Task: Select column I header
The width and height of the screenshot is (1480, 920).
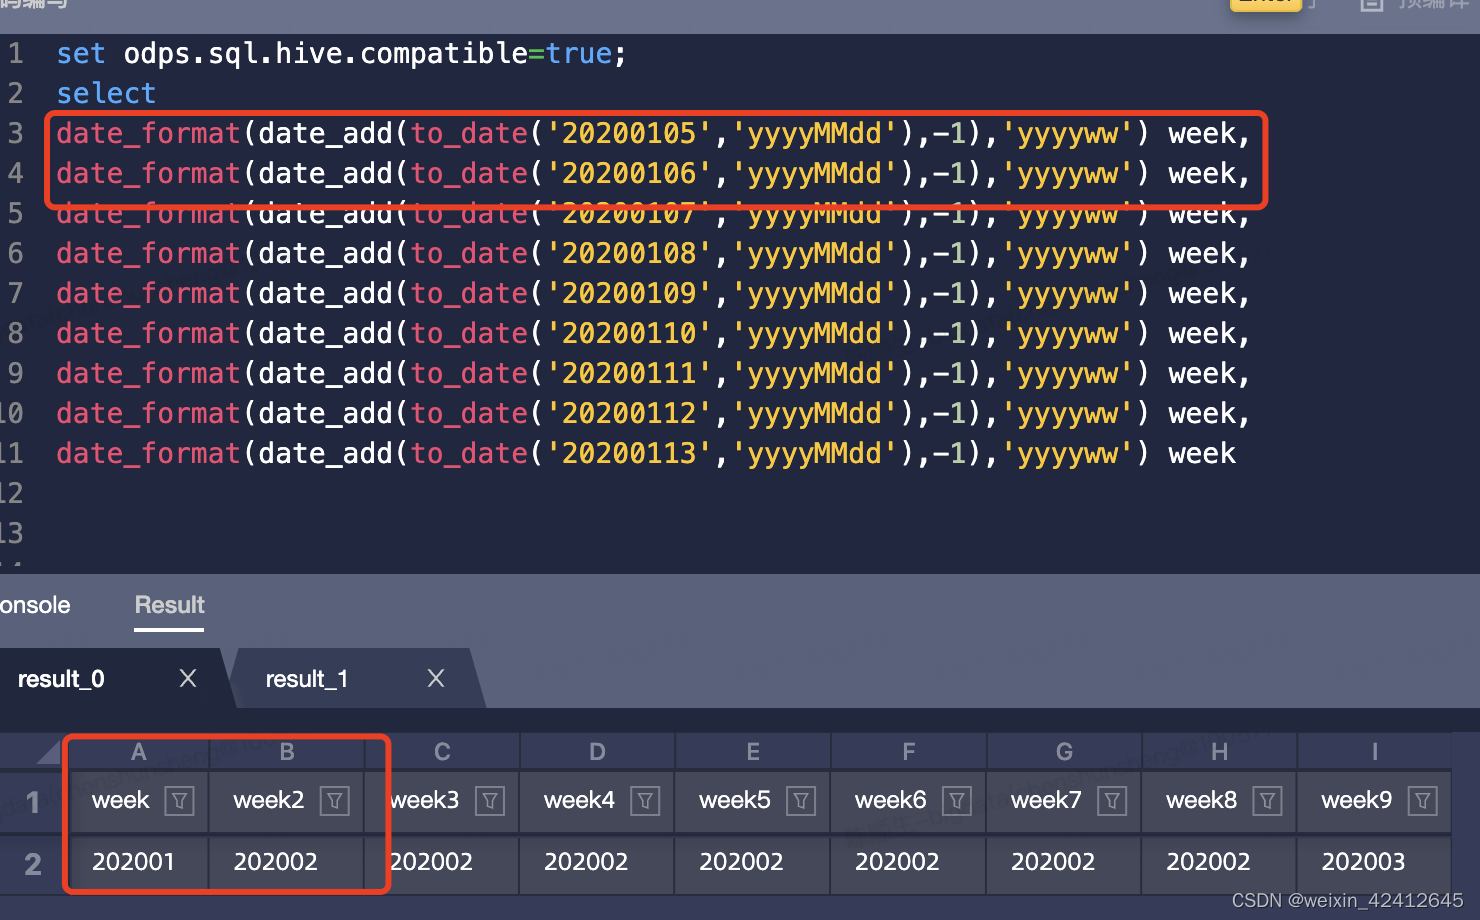Action: [x=1374, y=752]
